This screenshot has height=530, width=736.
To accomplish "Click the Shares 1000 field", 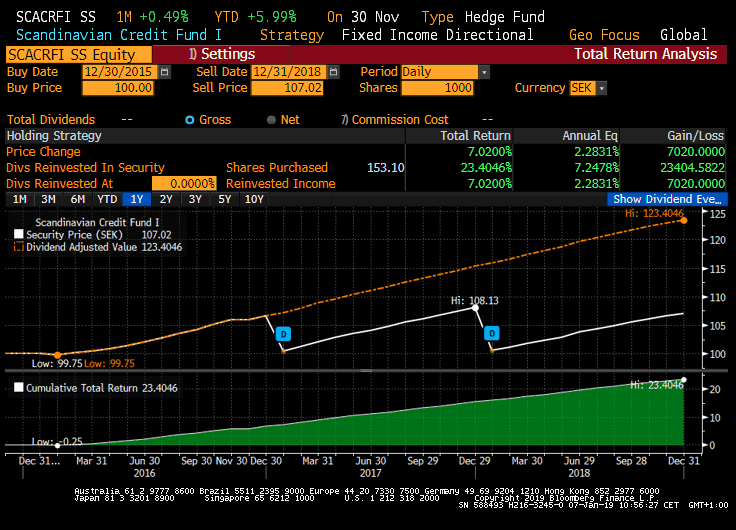I will [437, 88].
